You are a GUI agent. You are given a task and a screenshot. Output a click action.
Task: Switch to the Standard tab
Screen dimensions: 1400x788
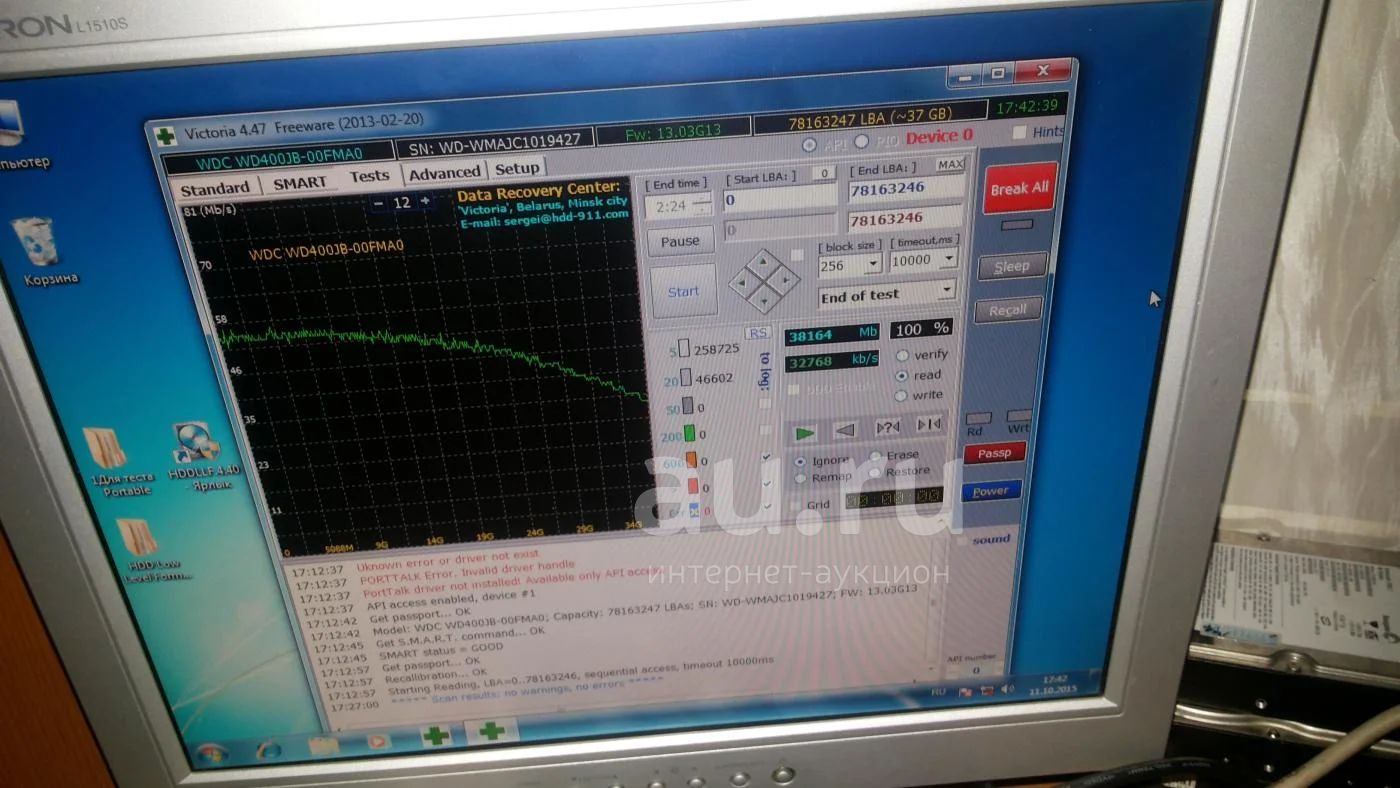(215, 188)
